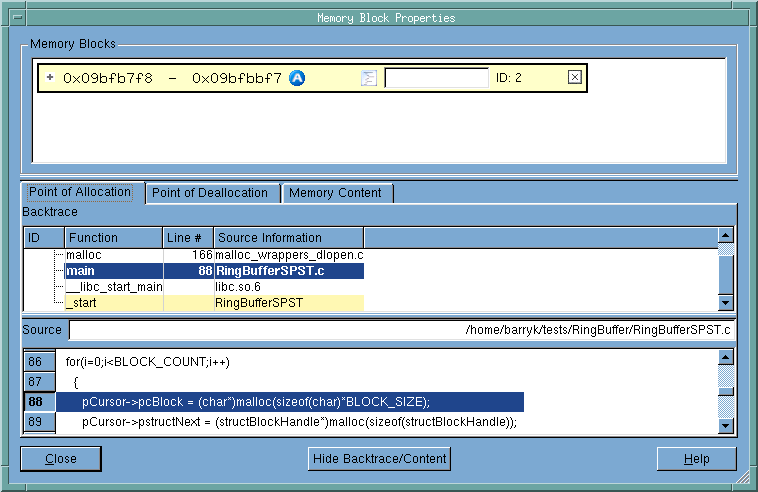
Task: Select the Point of Allocation tab
Action: pyautogui.click(x=80, y=192)
